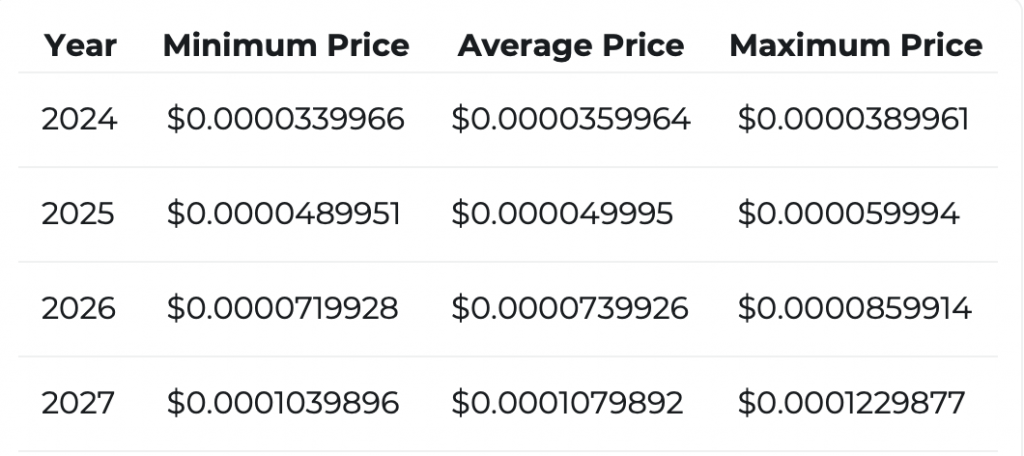Click the 2024 year cell

click(x=80, y=120)
